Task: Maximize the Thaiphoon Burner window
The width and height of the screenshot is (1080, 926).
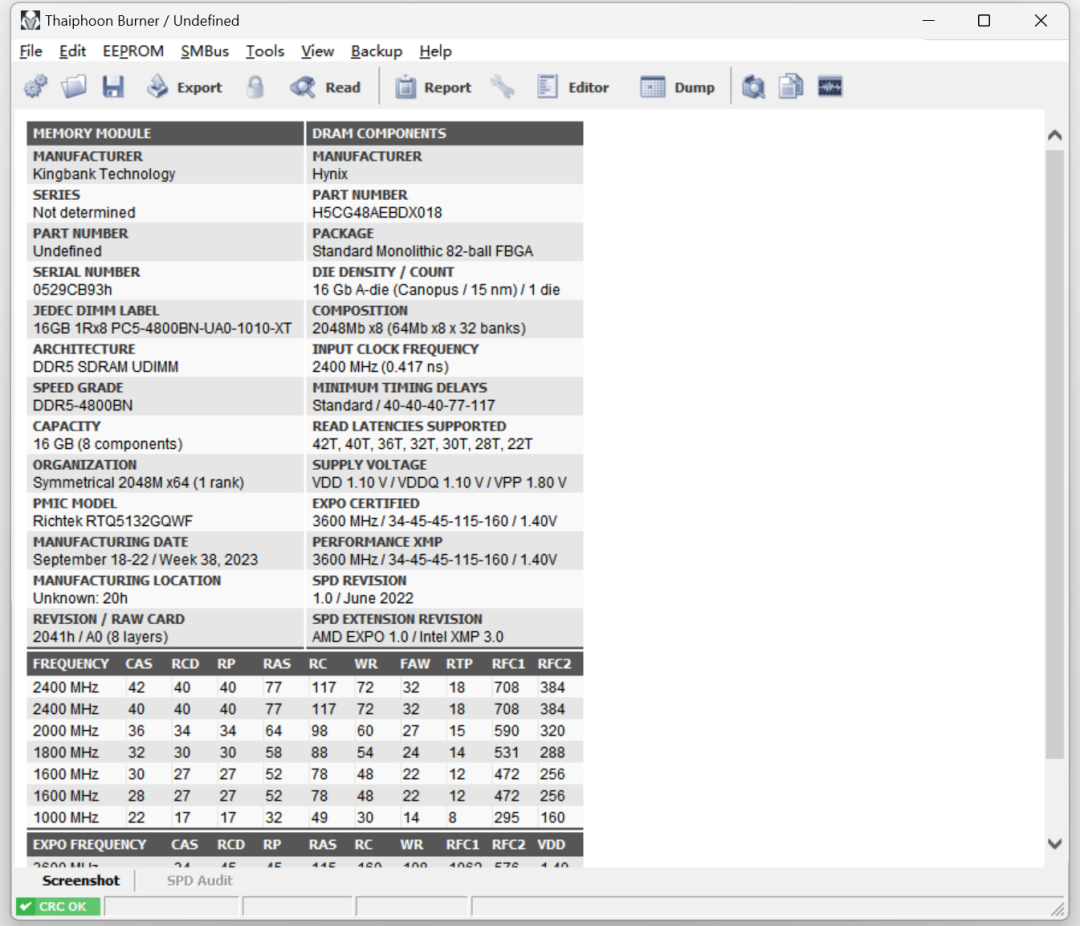Action: 984,21
